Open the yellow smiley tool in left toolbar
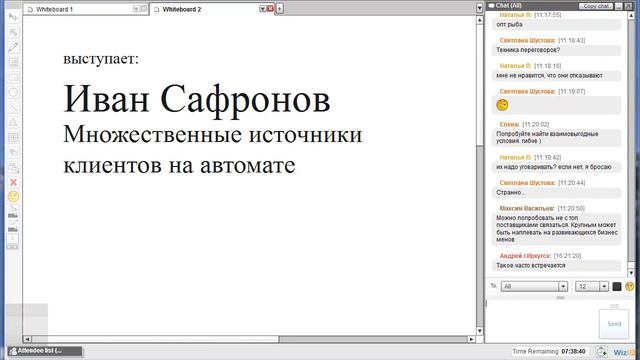Screen dimensions: 640x360 (x=13, y=197)
